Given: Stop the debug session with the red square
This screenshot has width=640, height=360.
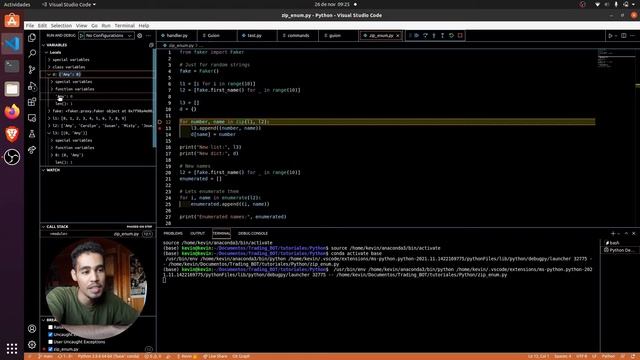Looking at the screenshot, I should 460,36.
